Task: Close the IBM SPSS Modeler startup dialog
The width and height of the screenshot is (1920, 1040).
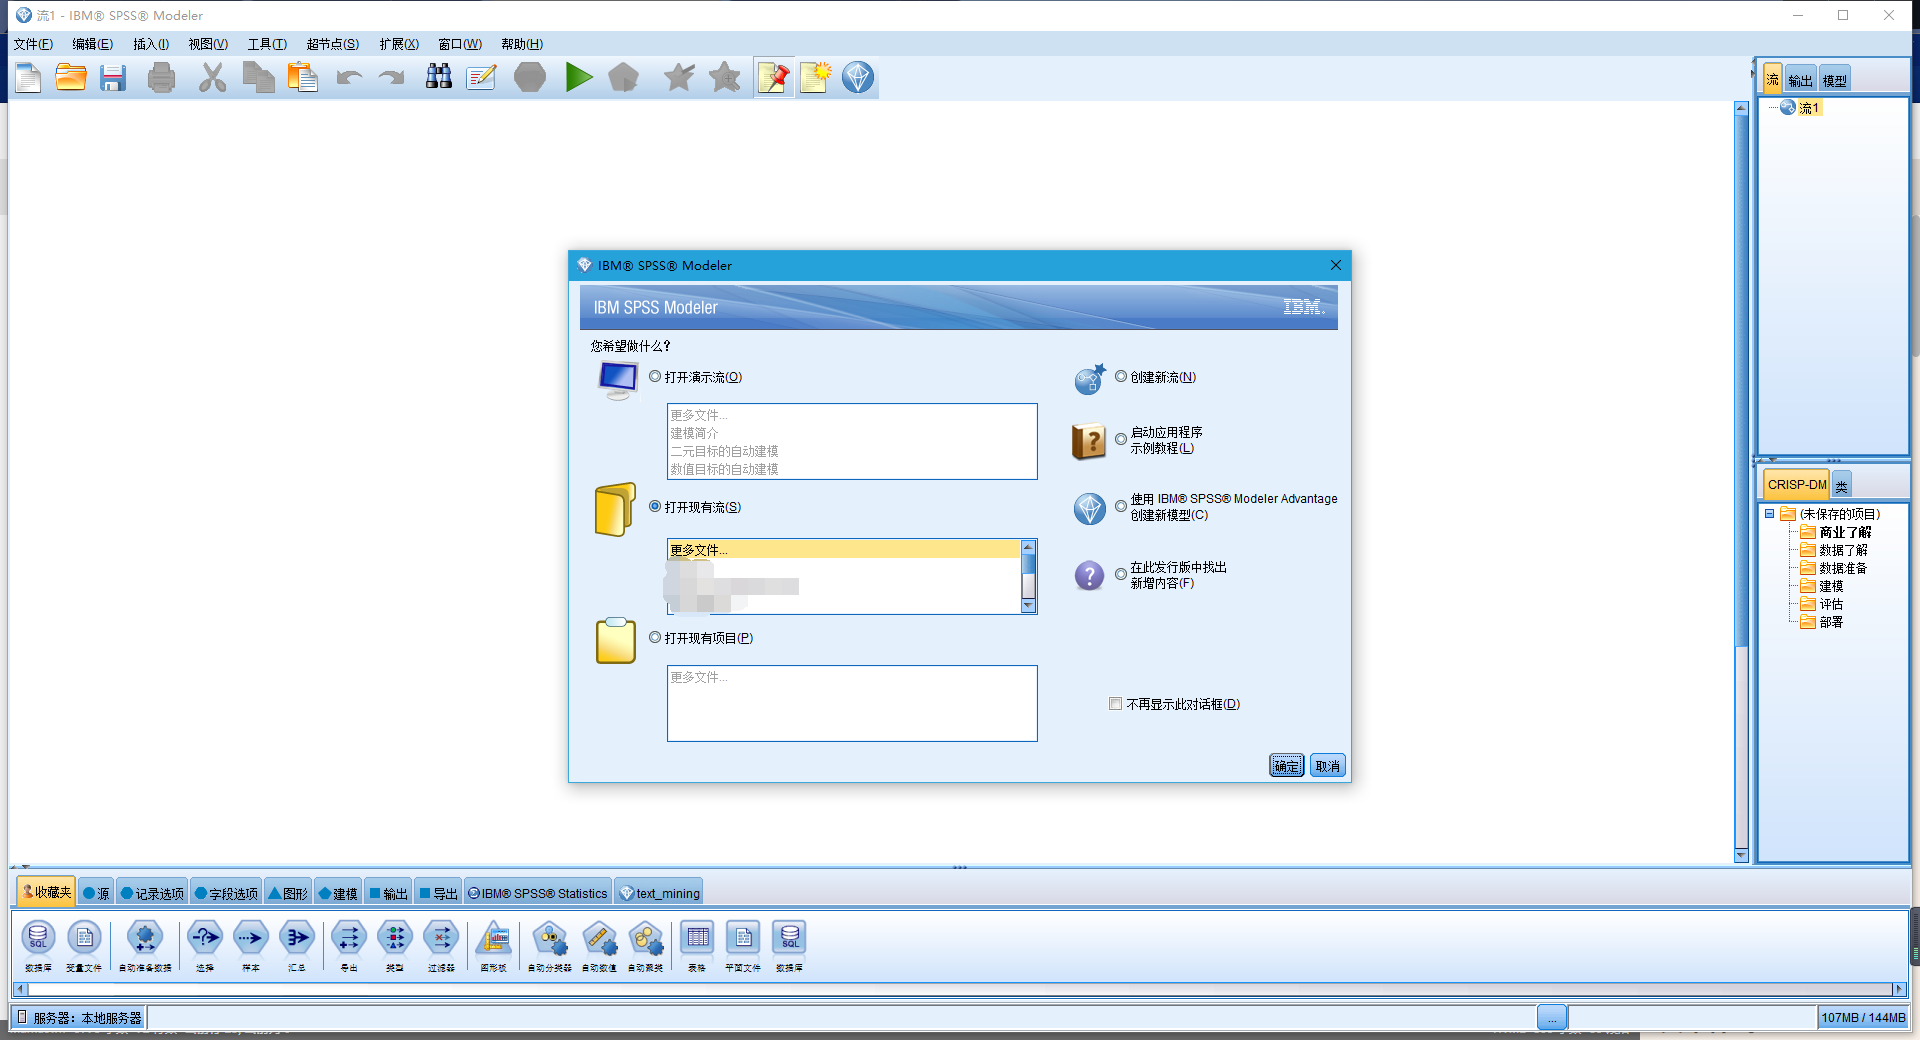Action: pos(1336,265)
